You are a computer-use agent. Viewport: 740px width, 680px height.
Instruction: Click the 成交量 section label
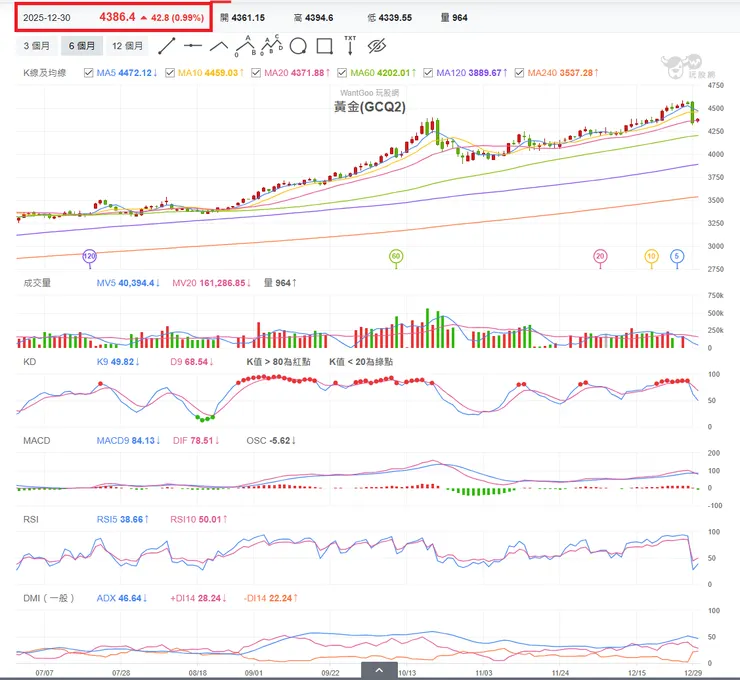pos(37,283)
